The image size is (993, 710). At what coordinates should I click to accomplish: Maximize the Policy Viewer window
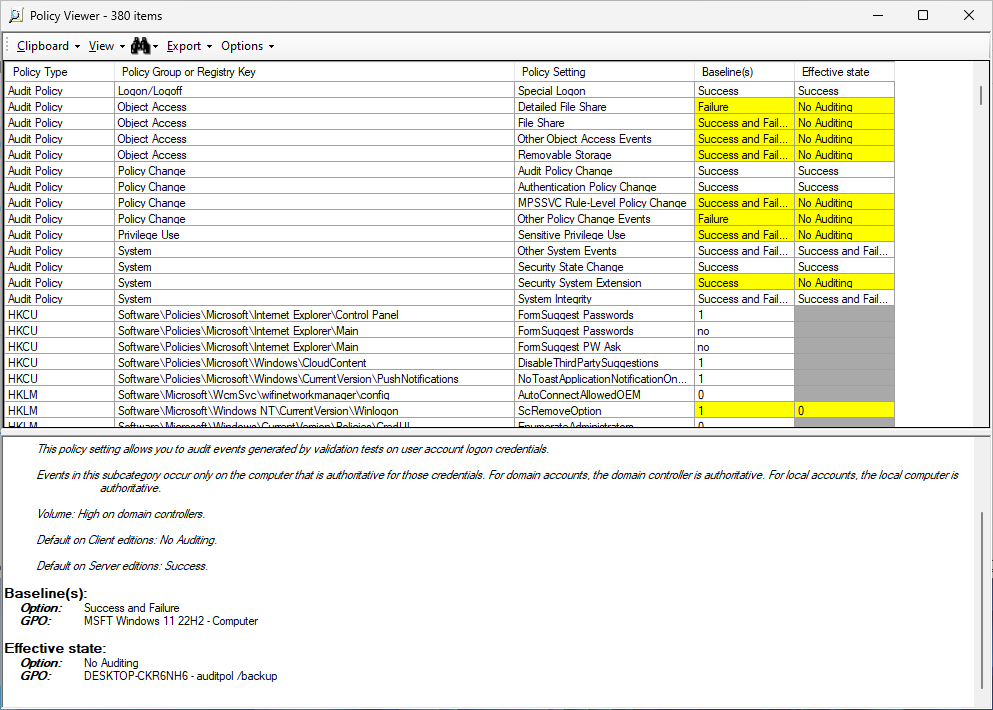pyautogui.click(x=923, y=15)
